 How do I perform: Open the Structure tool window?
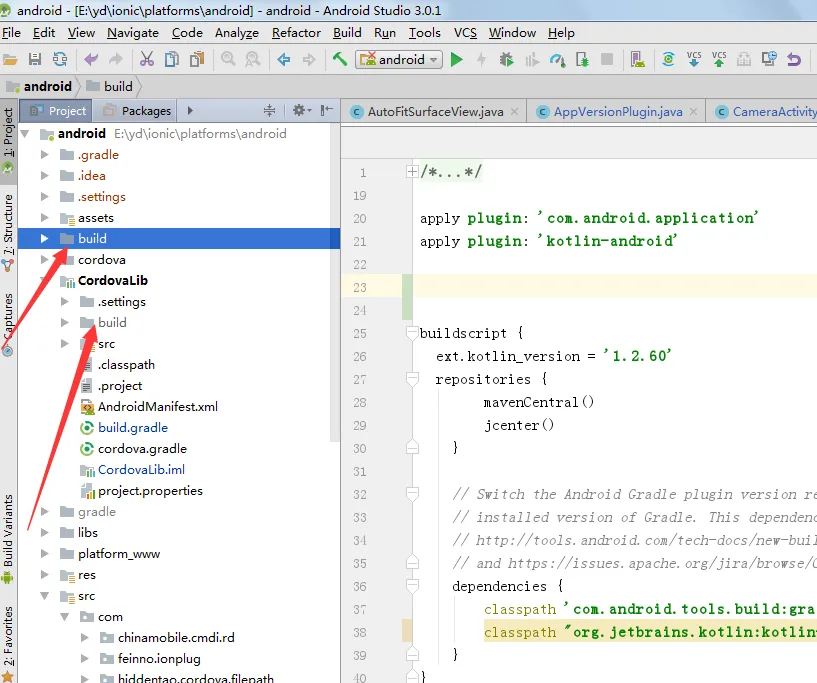[x=8, y=232]
